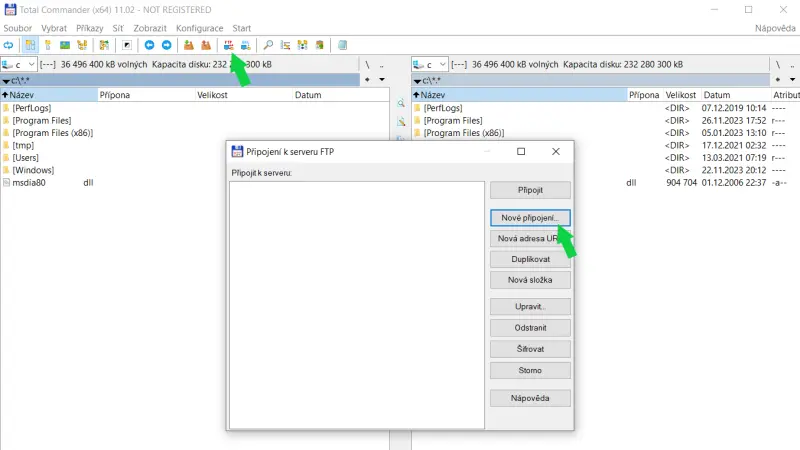Open the Vybrat menu

(54, 28)
